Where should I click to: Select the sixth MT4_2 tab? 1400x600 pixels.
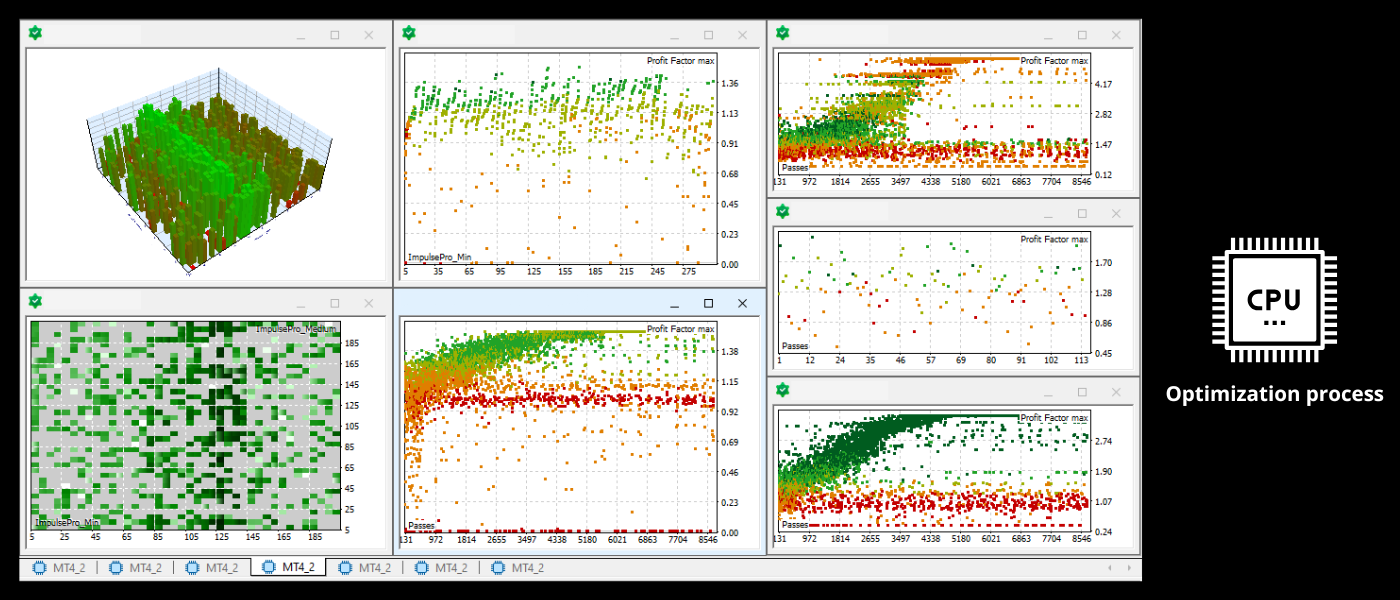click(441, 568)
